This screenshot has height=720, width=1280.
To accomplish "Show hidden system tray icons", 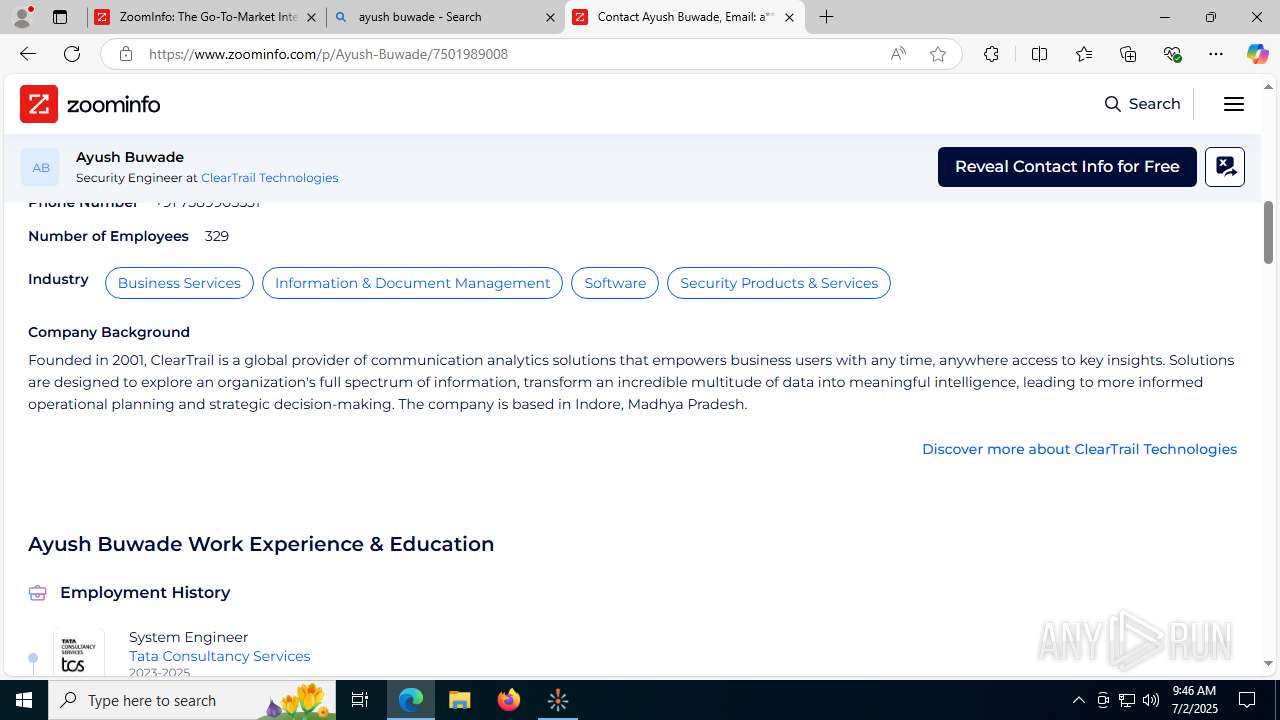I will (1078, 700).
